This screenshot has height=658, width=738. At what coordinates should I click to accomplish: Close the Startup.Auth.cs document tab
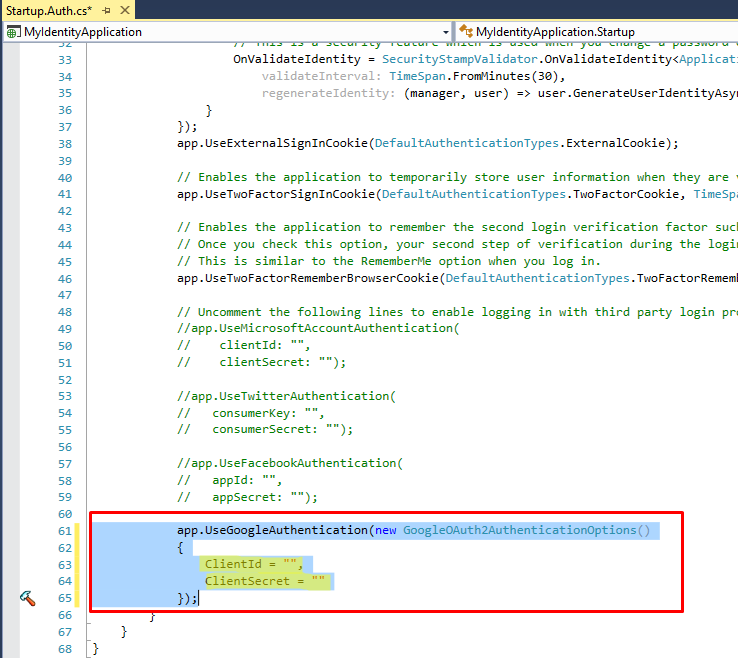(124, 10)
